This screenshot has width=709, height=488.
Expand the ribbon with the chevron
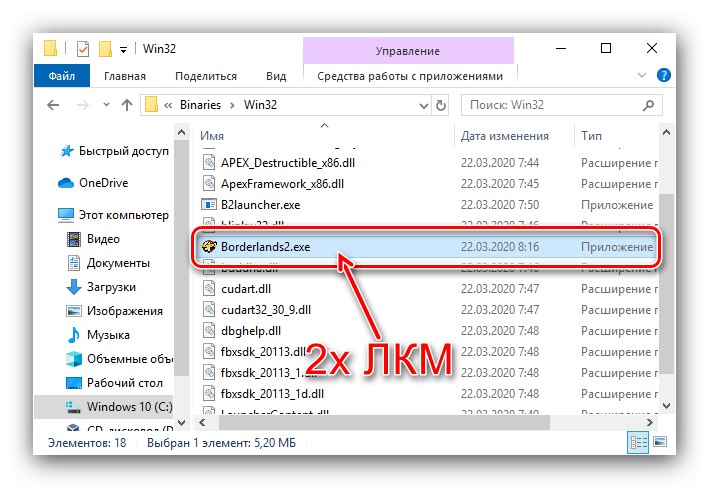tap(642, 75)
